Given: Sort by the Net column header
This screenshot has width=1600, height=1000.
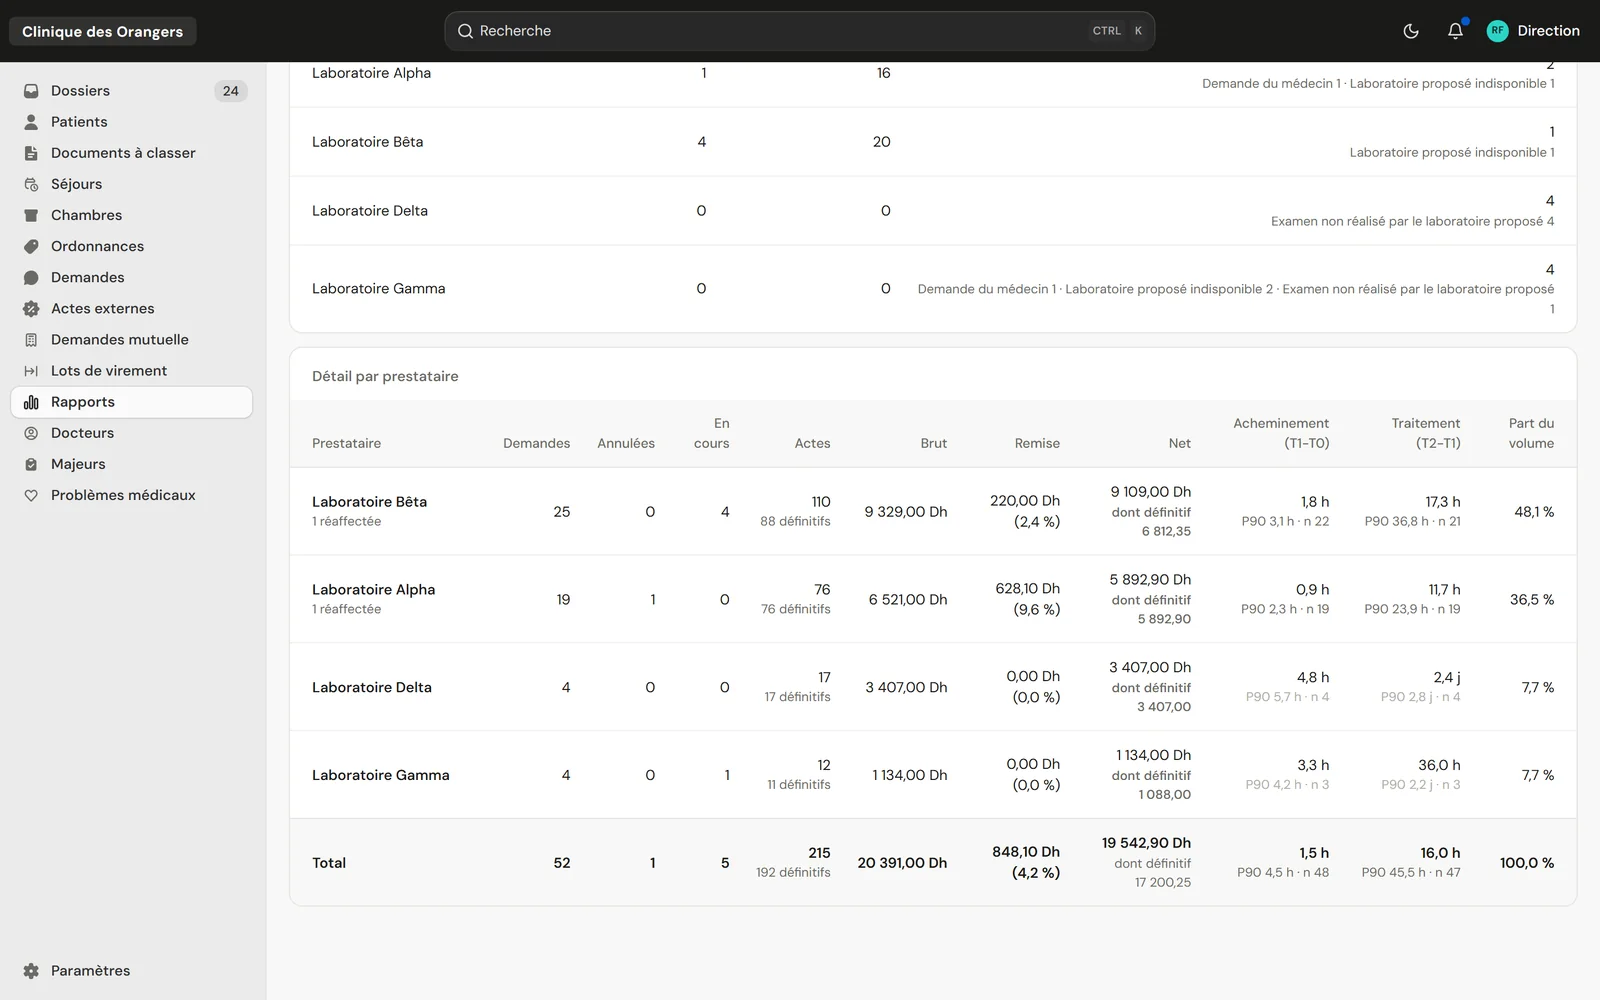Looking at the screenshot, I should coord(1179,443).
